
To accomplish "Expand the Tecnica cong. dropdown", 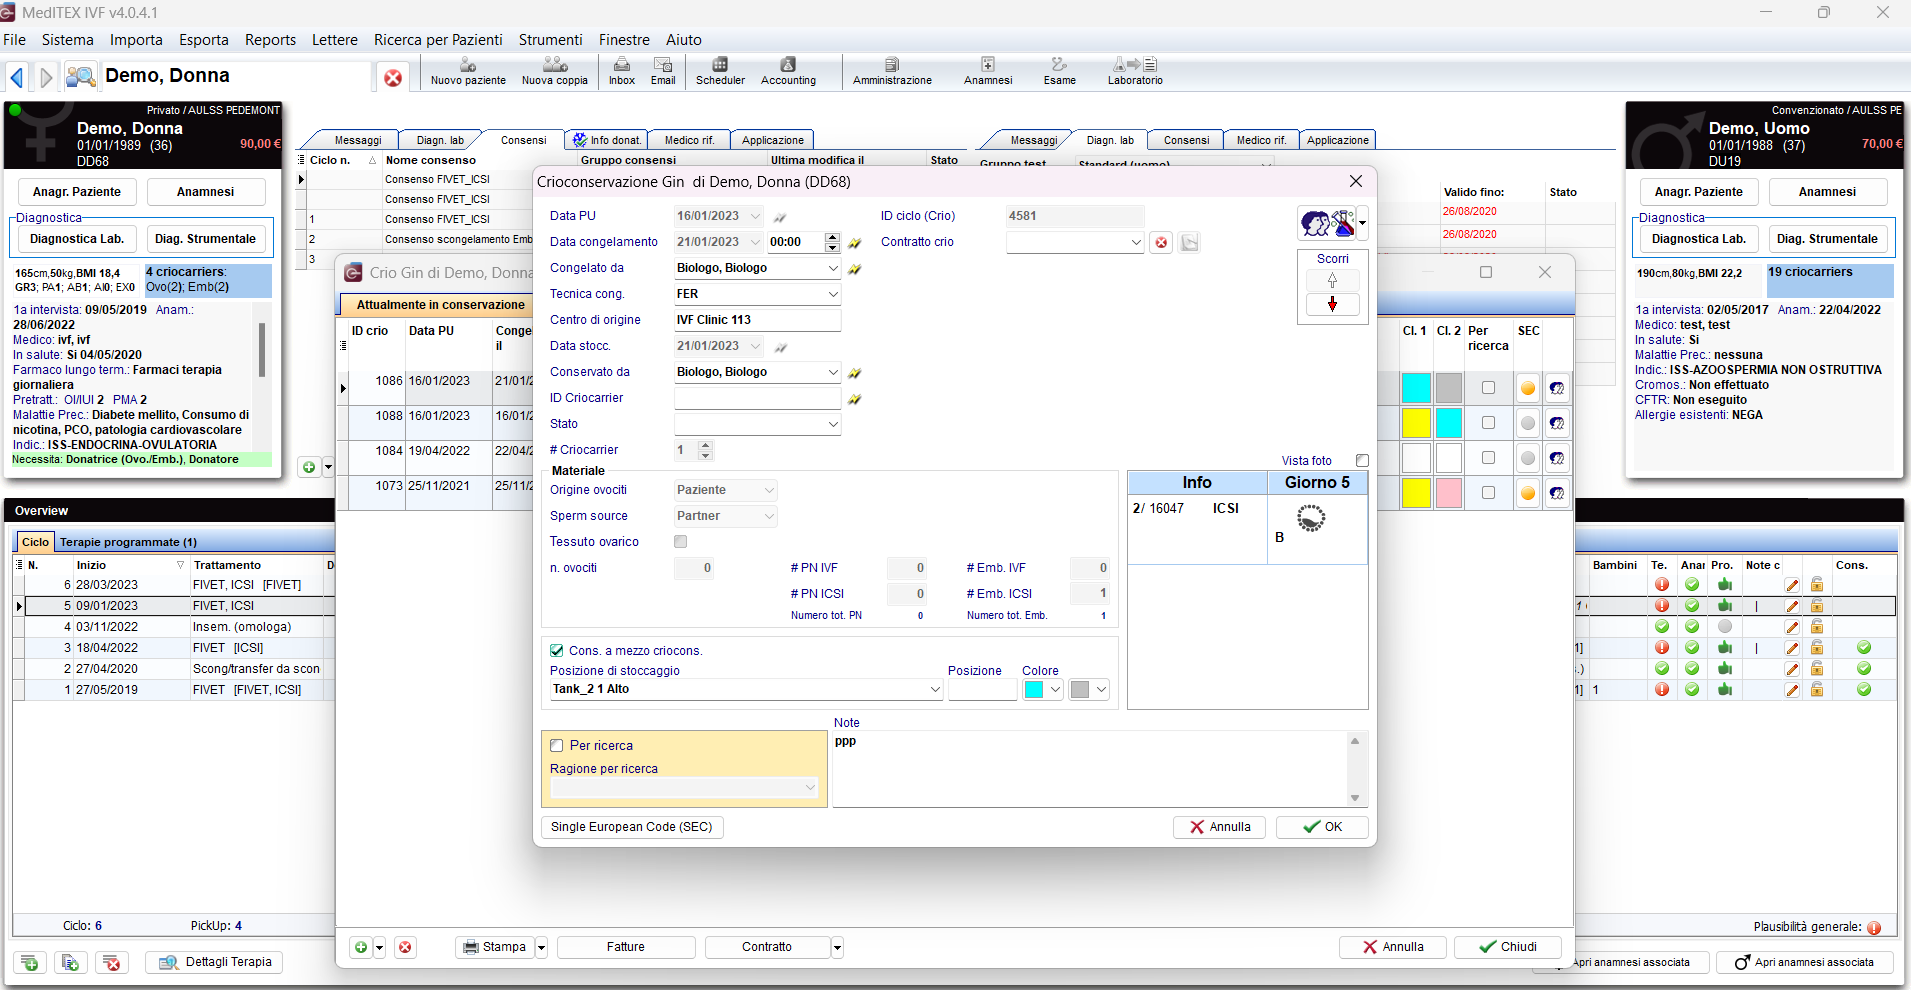I will [x=832, y=294].
